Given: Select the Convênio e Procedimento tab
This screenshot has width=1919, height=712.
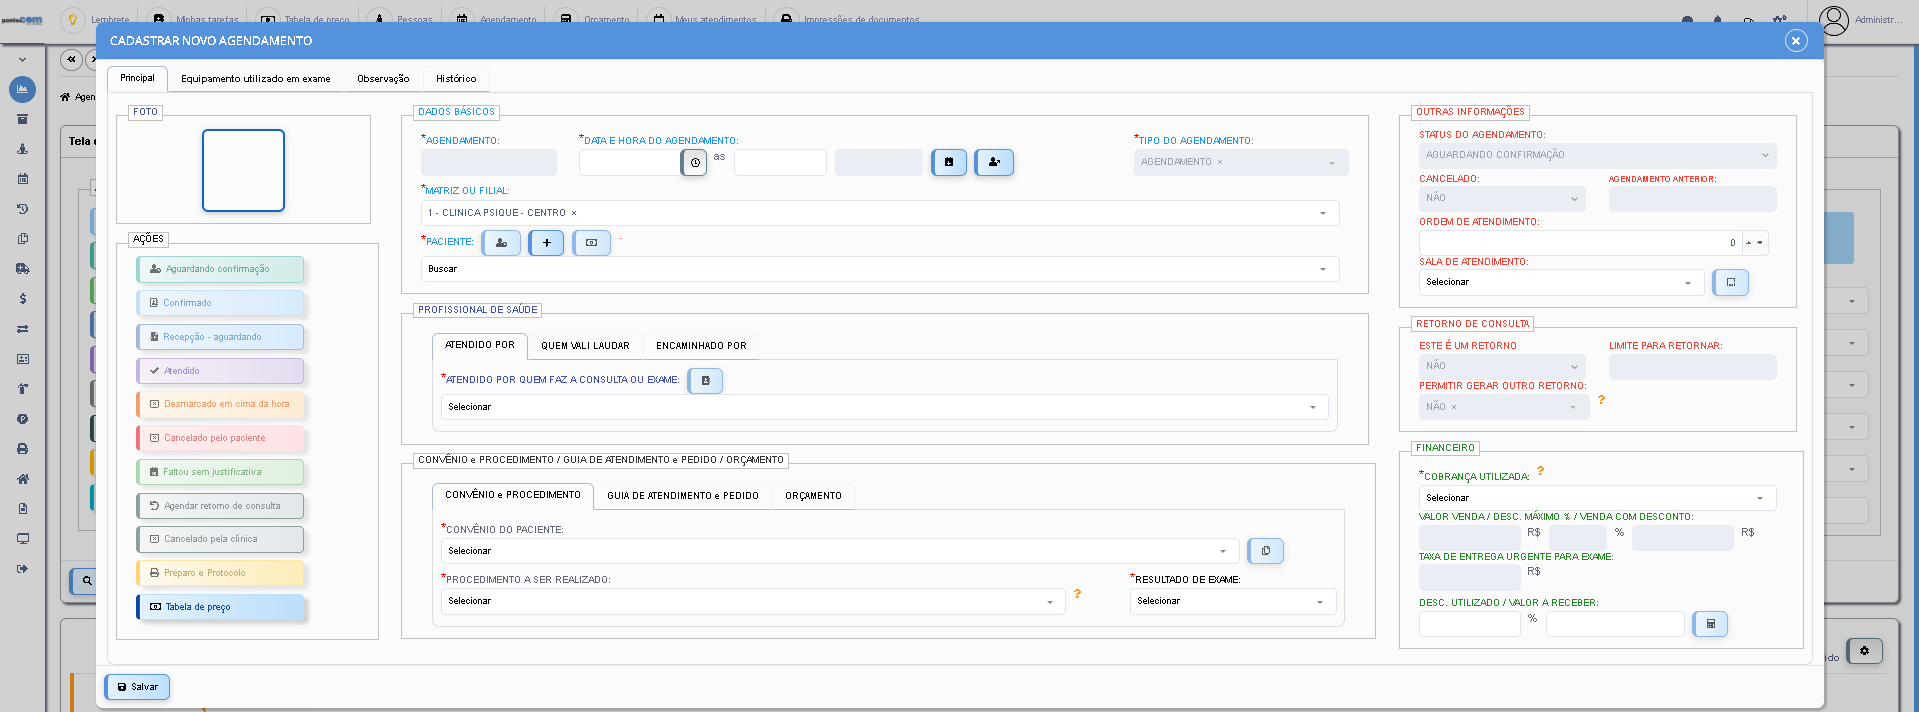Looking at the screenshot, I should [x=513, y=495].
